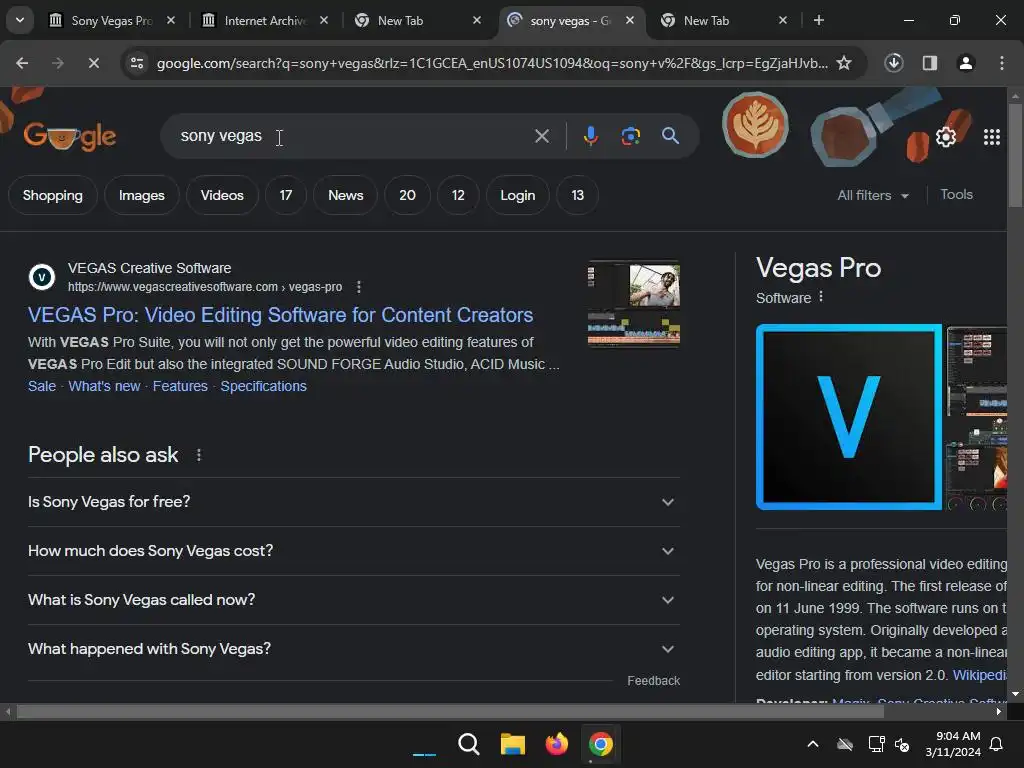The image size is (1024, 768).
Task: Open Firefox from the taskbar
Action: (x=556, y=744)
